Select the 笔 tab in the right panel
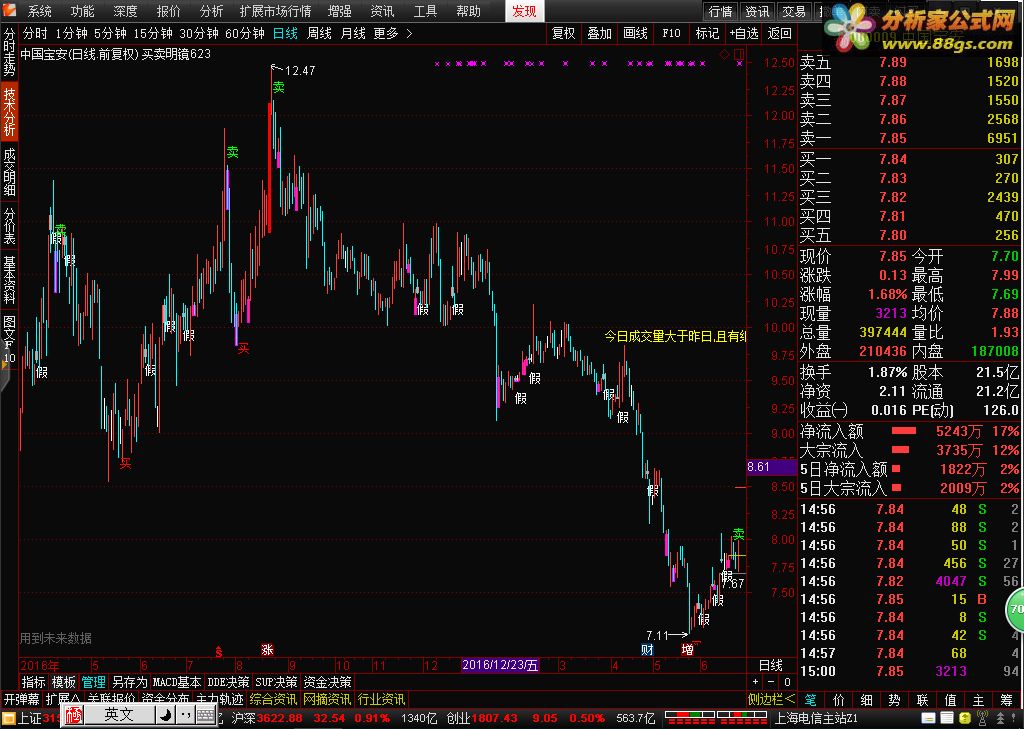This screenshot has width=1024, height=729. pos(810,700)
